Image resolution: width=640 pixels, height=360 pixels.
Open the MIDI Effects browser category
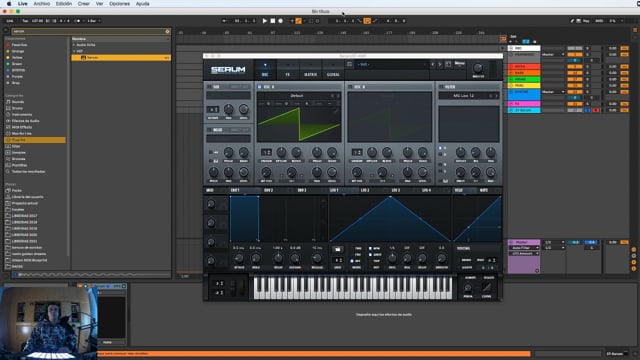(22, 127)
